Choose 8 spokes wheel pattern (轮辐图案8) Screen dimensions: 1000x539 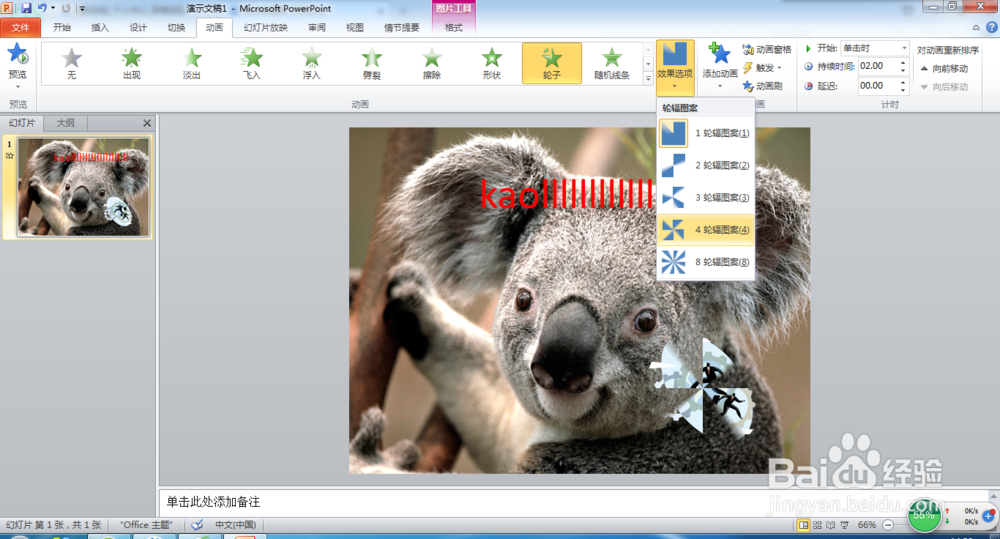point(705,262)
